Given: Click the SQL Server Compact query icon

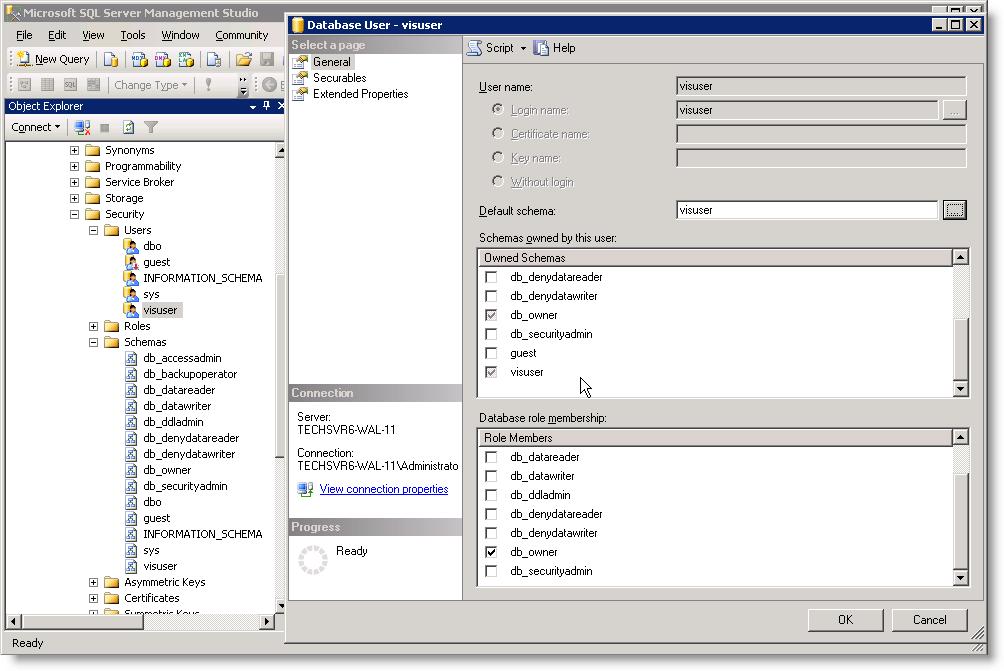Looking at the screenshot, I should pyautogui.click(x=214, y=60).
